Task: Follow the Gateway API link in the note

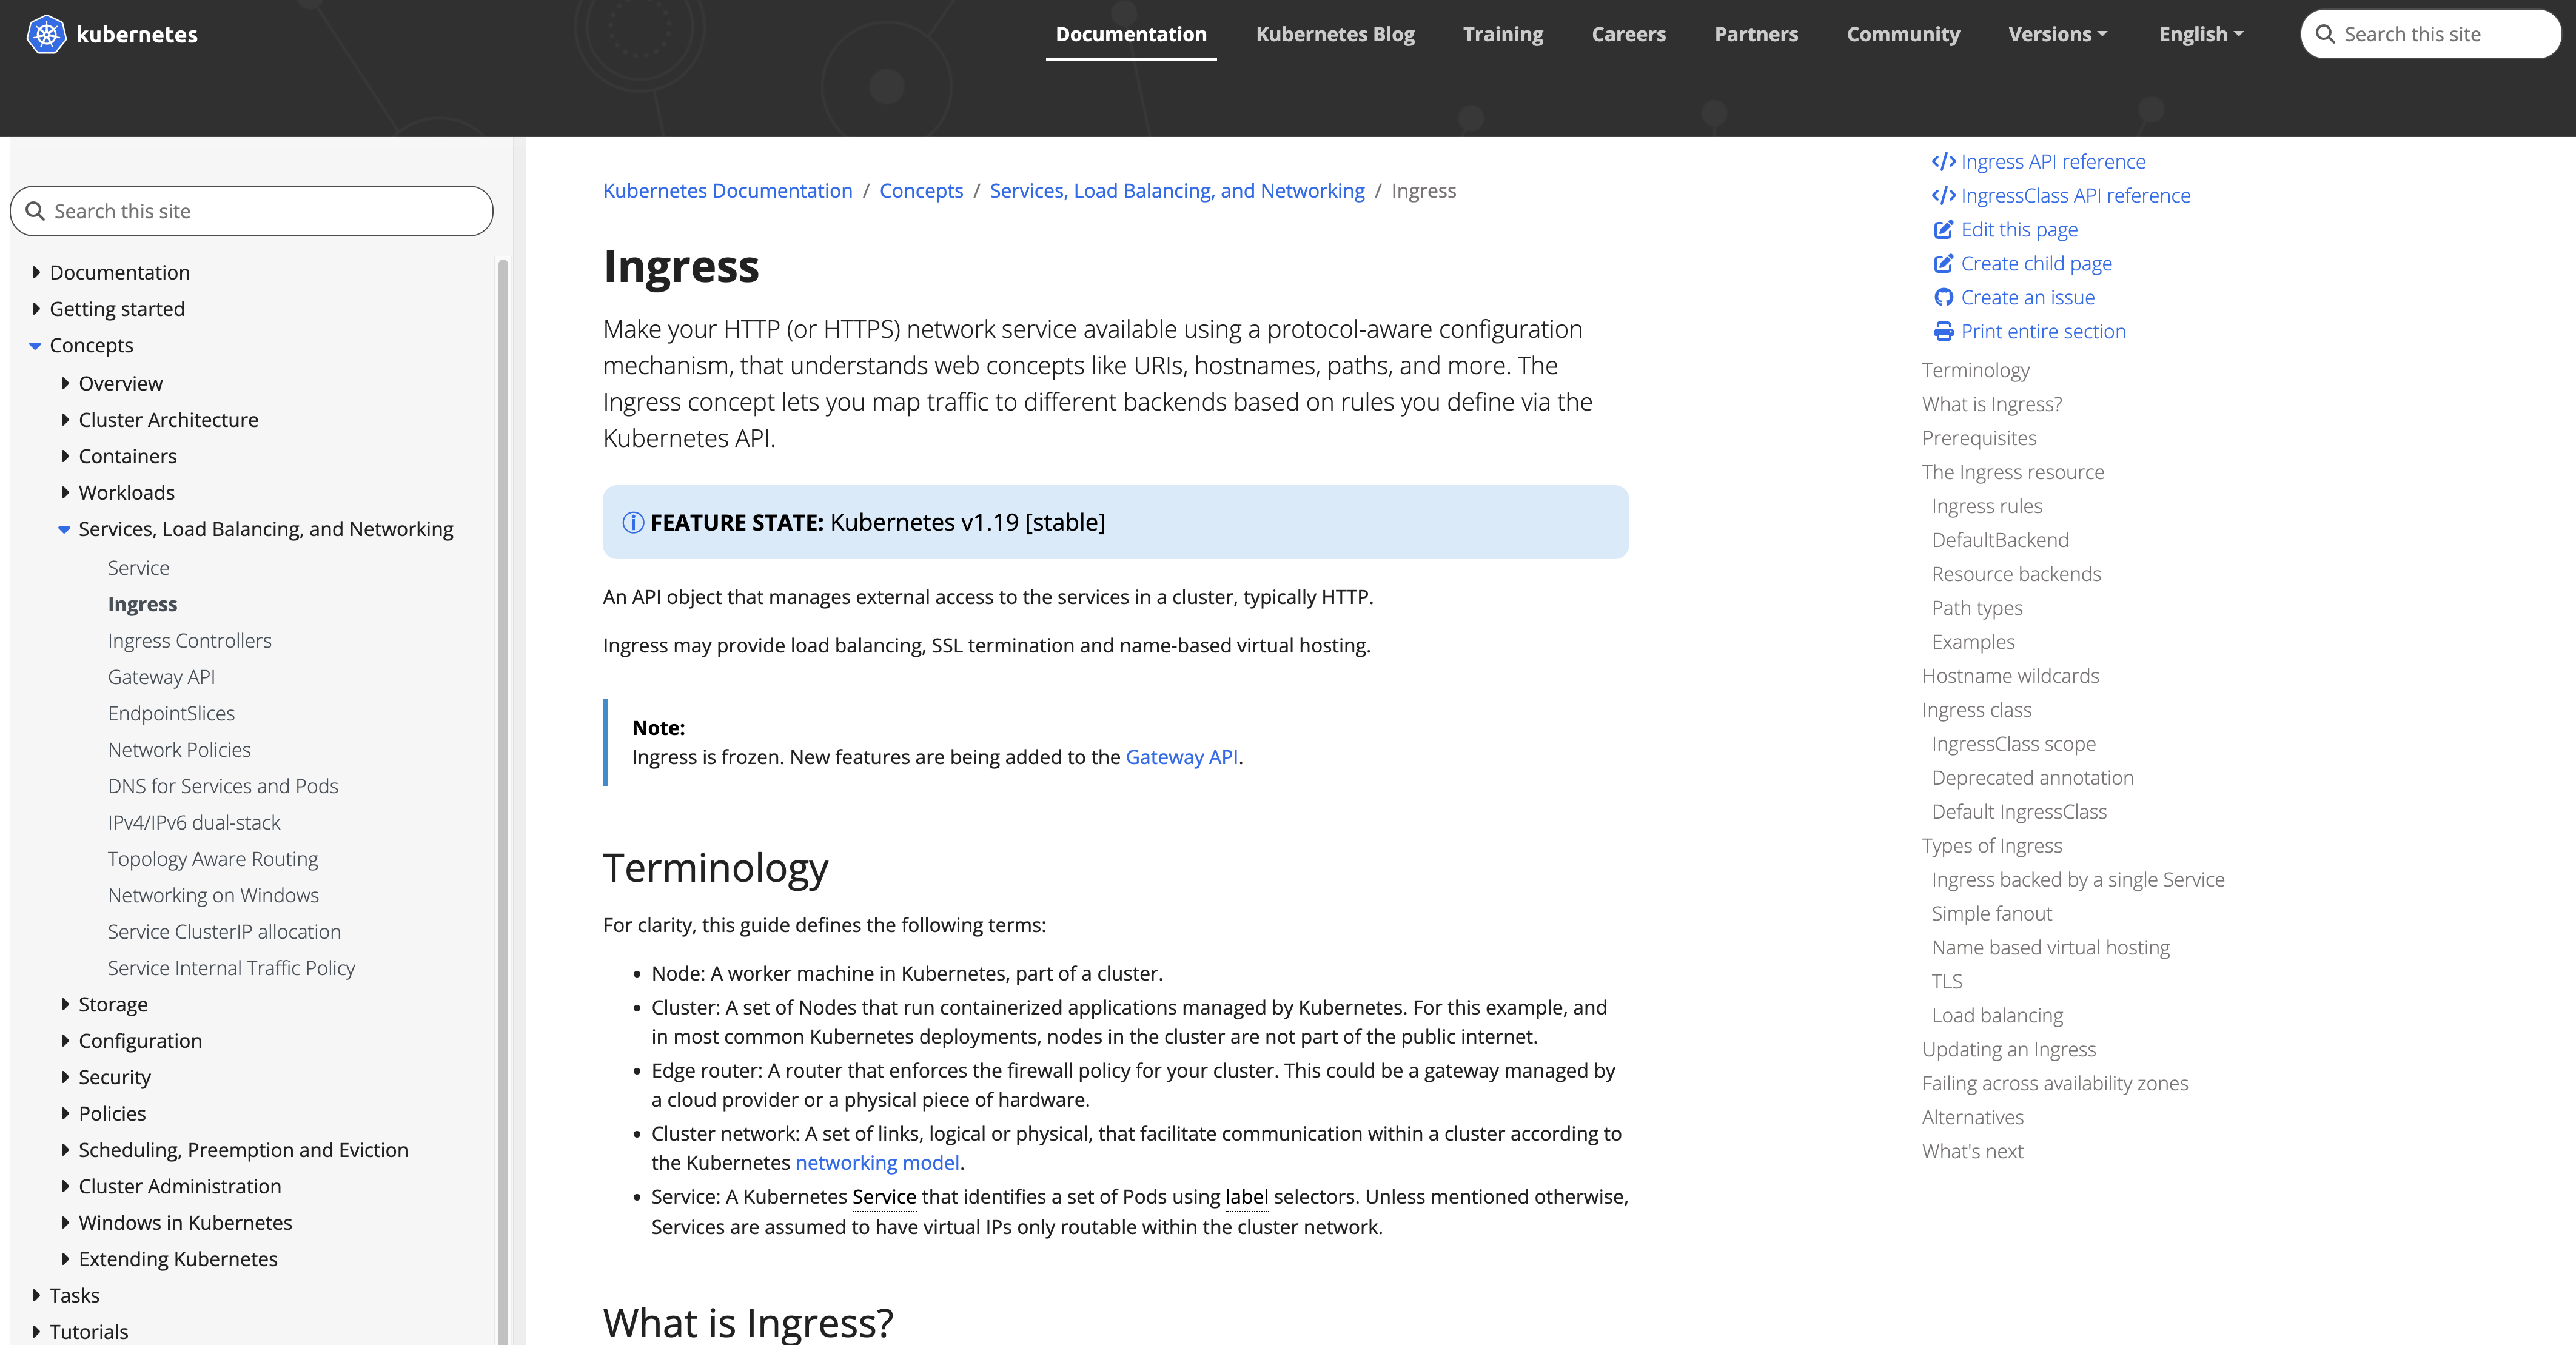Action: 1181,757
